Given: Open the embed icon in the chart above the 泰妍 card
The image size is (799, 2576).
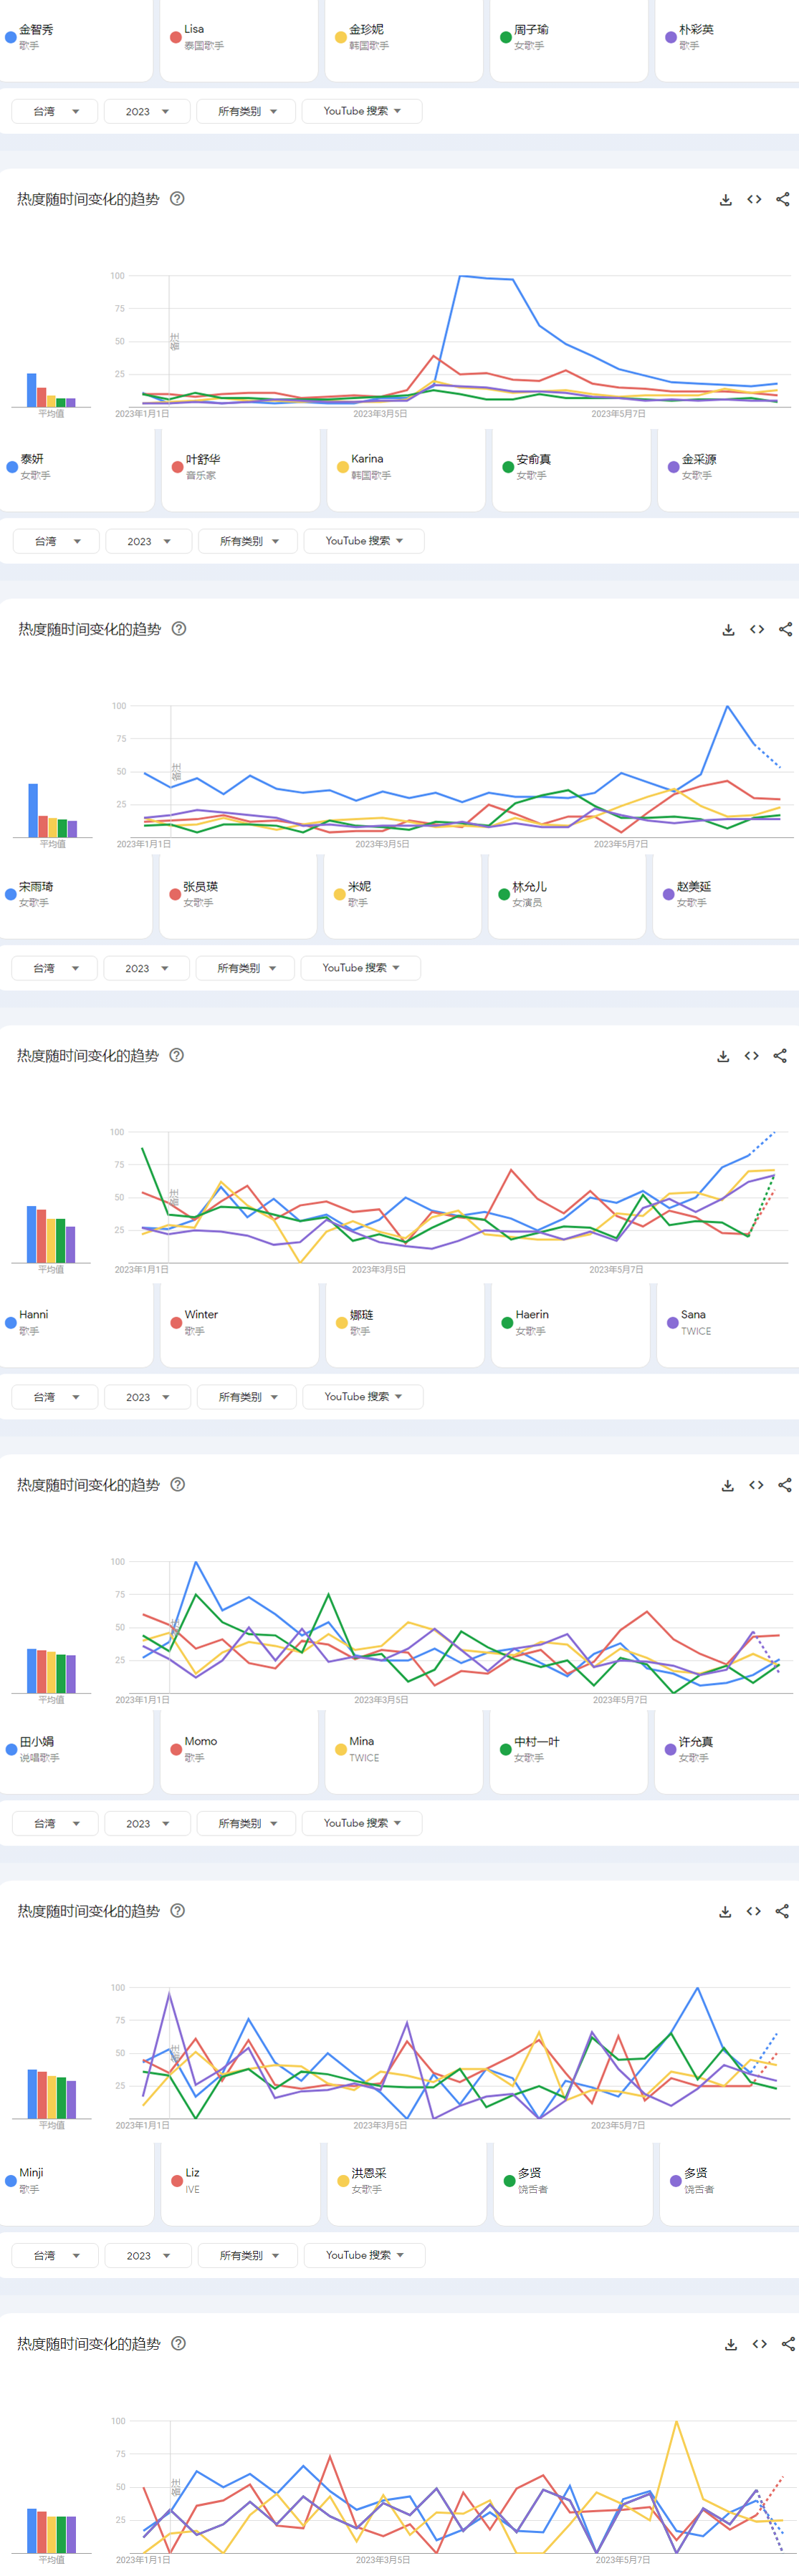Looking at the screenshot, I should 754,200.
